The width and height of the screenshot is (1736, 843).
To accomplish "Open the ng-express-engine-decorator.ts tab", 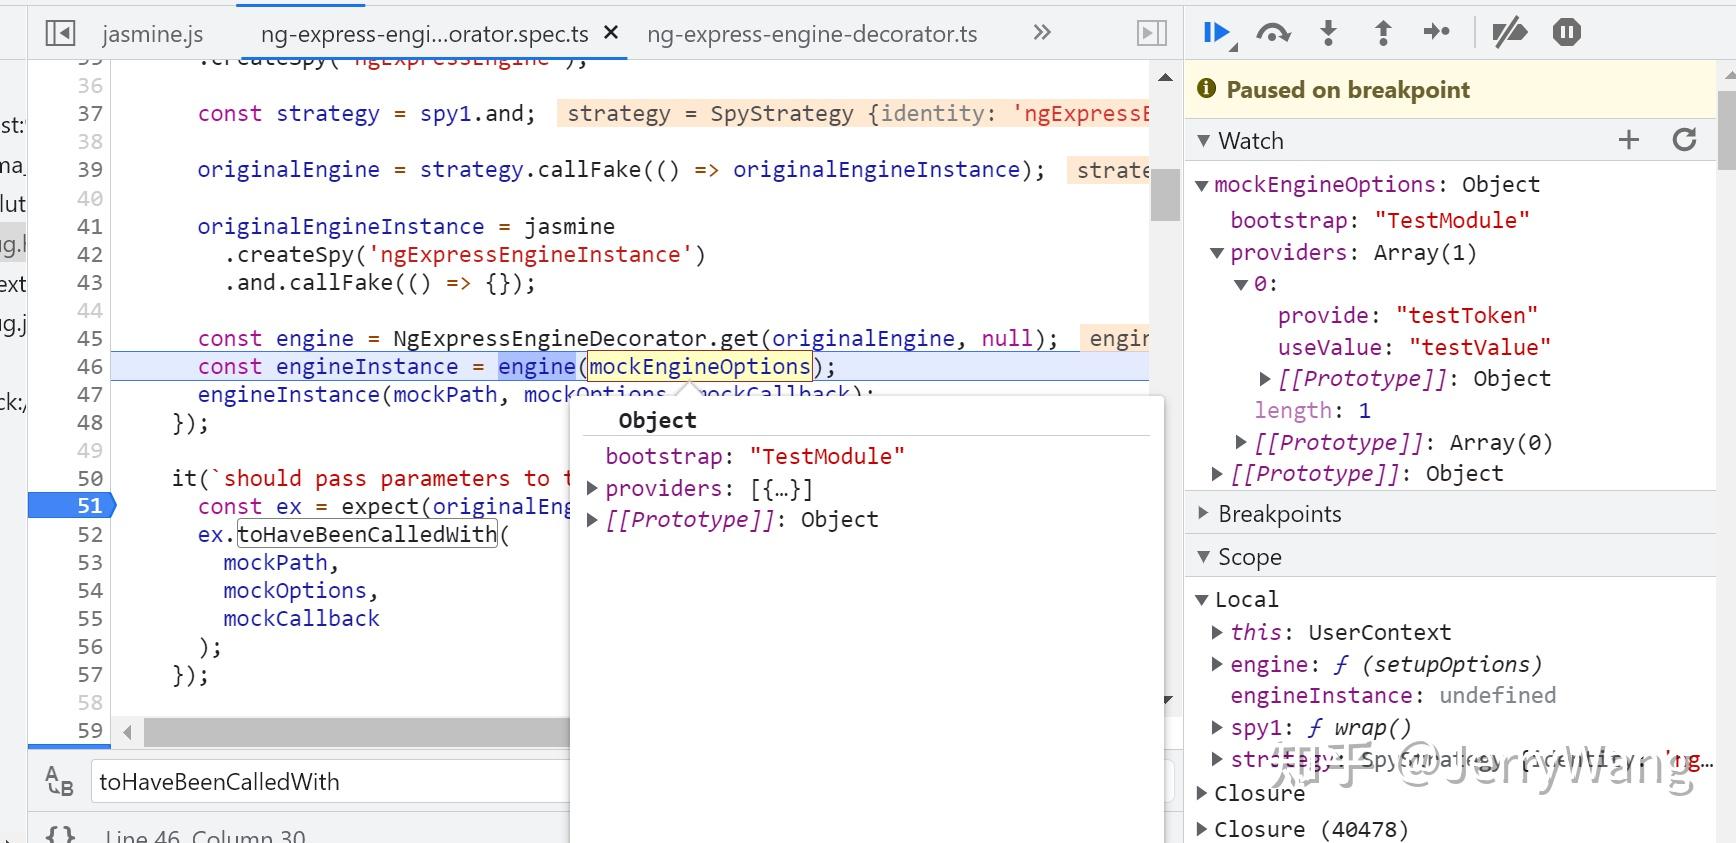I will pyautogui.click(x=811, y=34).
